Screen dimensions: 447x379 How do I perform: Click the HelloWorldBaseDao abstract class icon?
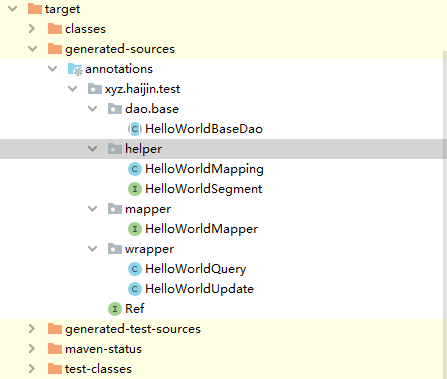click(x=135, y=129)
